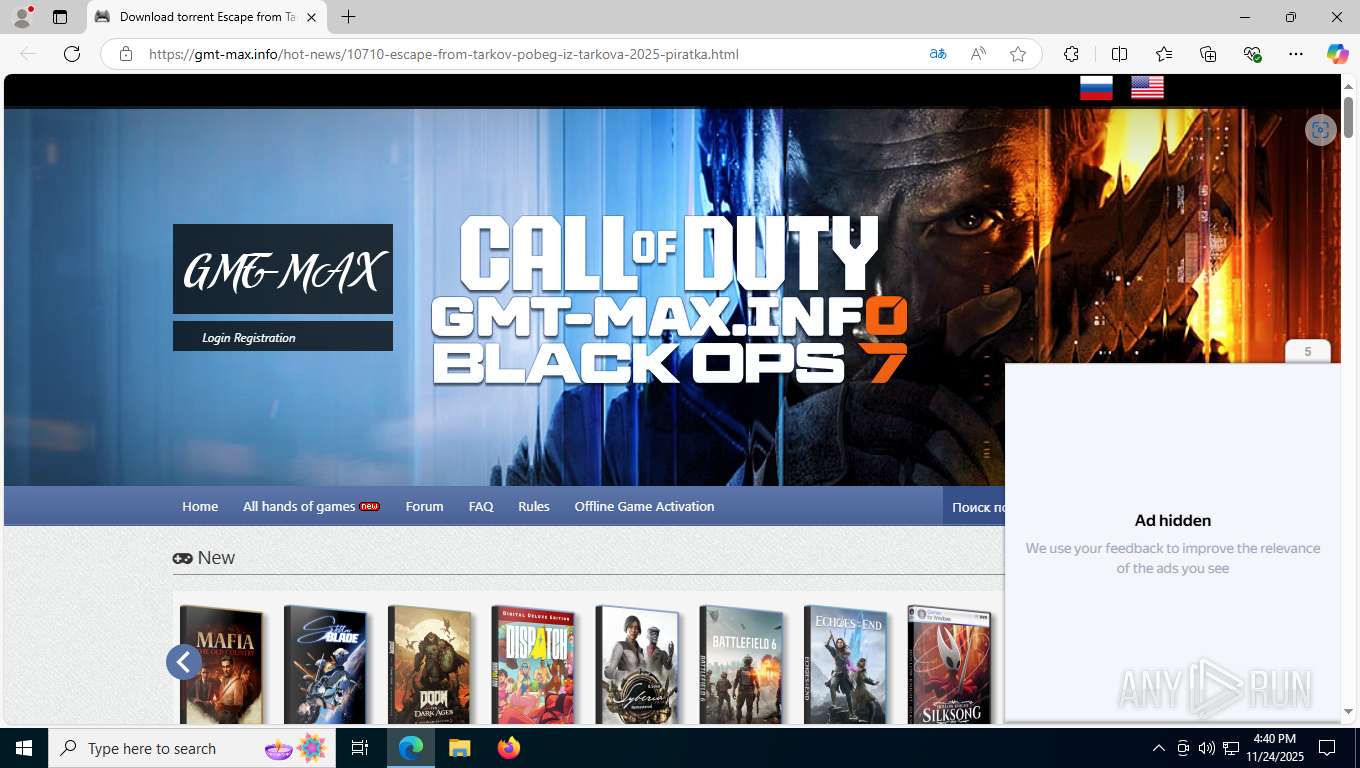The image size is (1360, 768).
Task: Switch site to US English flag
Action: coord(1147,88)
